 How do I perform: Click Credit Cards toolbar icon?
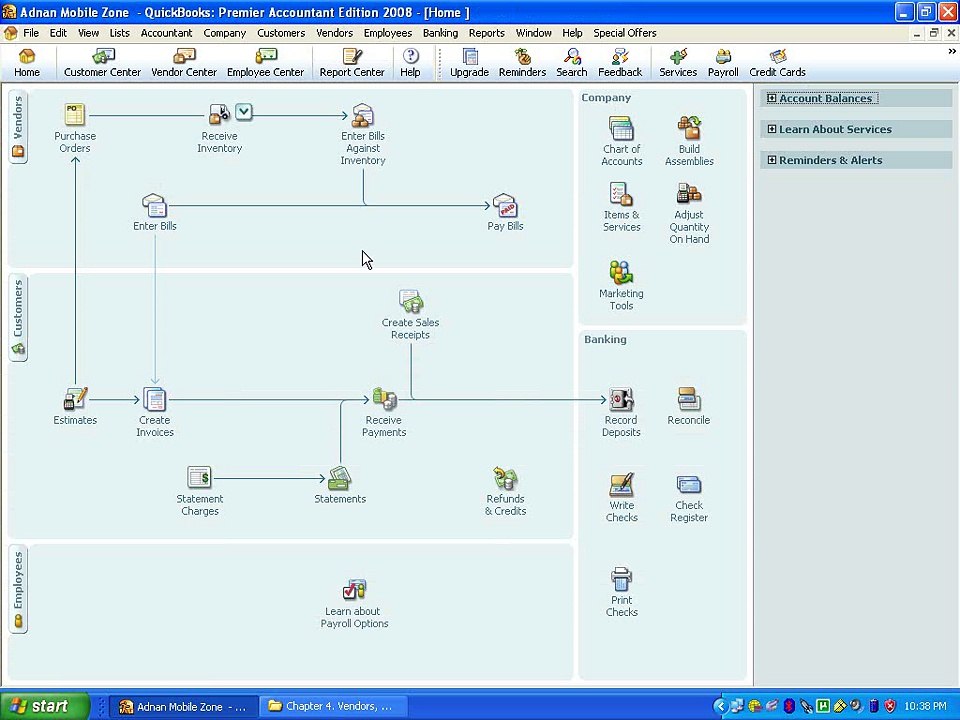[777, 63]
